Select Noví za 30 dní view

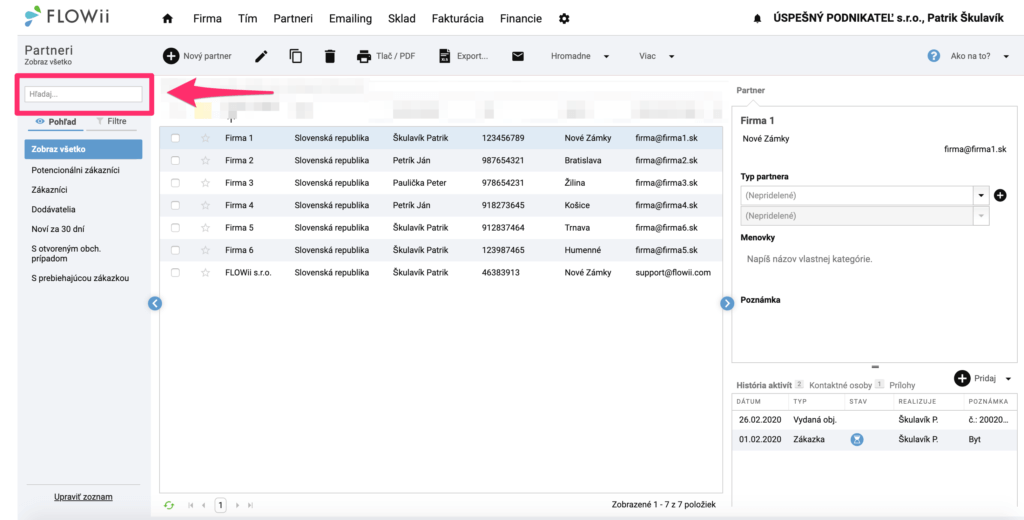pyautogui.click(x=58, y=229)
